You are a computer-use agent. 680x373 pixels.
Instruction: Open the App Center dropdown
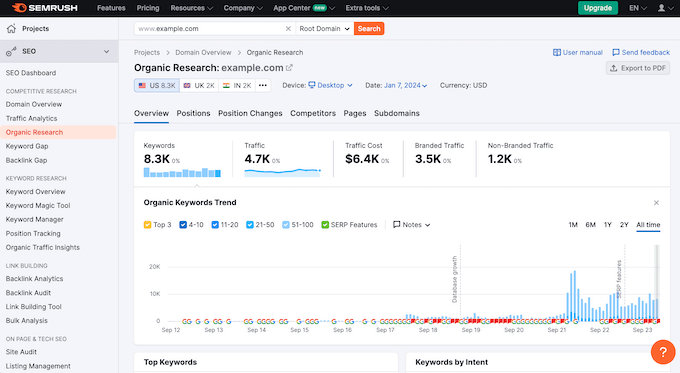[x=304, y=8]
